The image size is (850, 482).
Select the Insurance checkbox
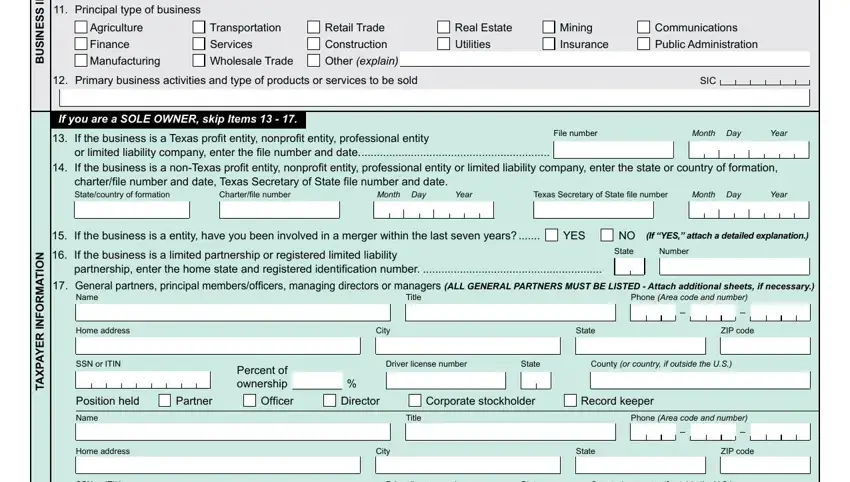point(549,44)
